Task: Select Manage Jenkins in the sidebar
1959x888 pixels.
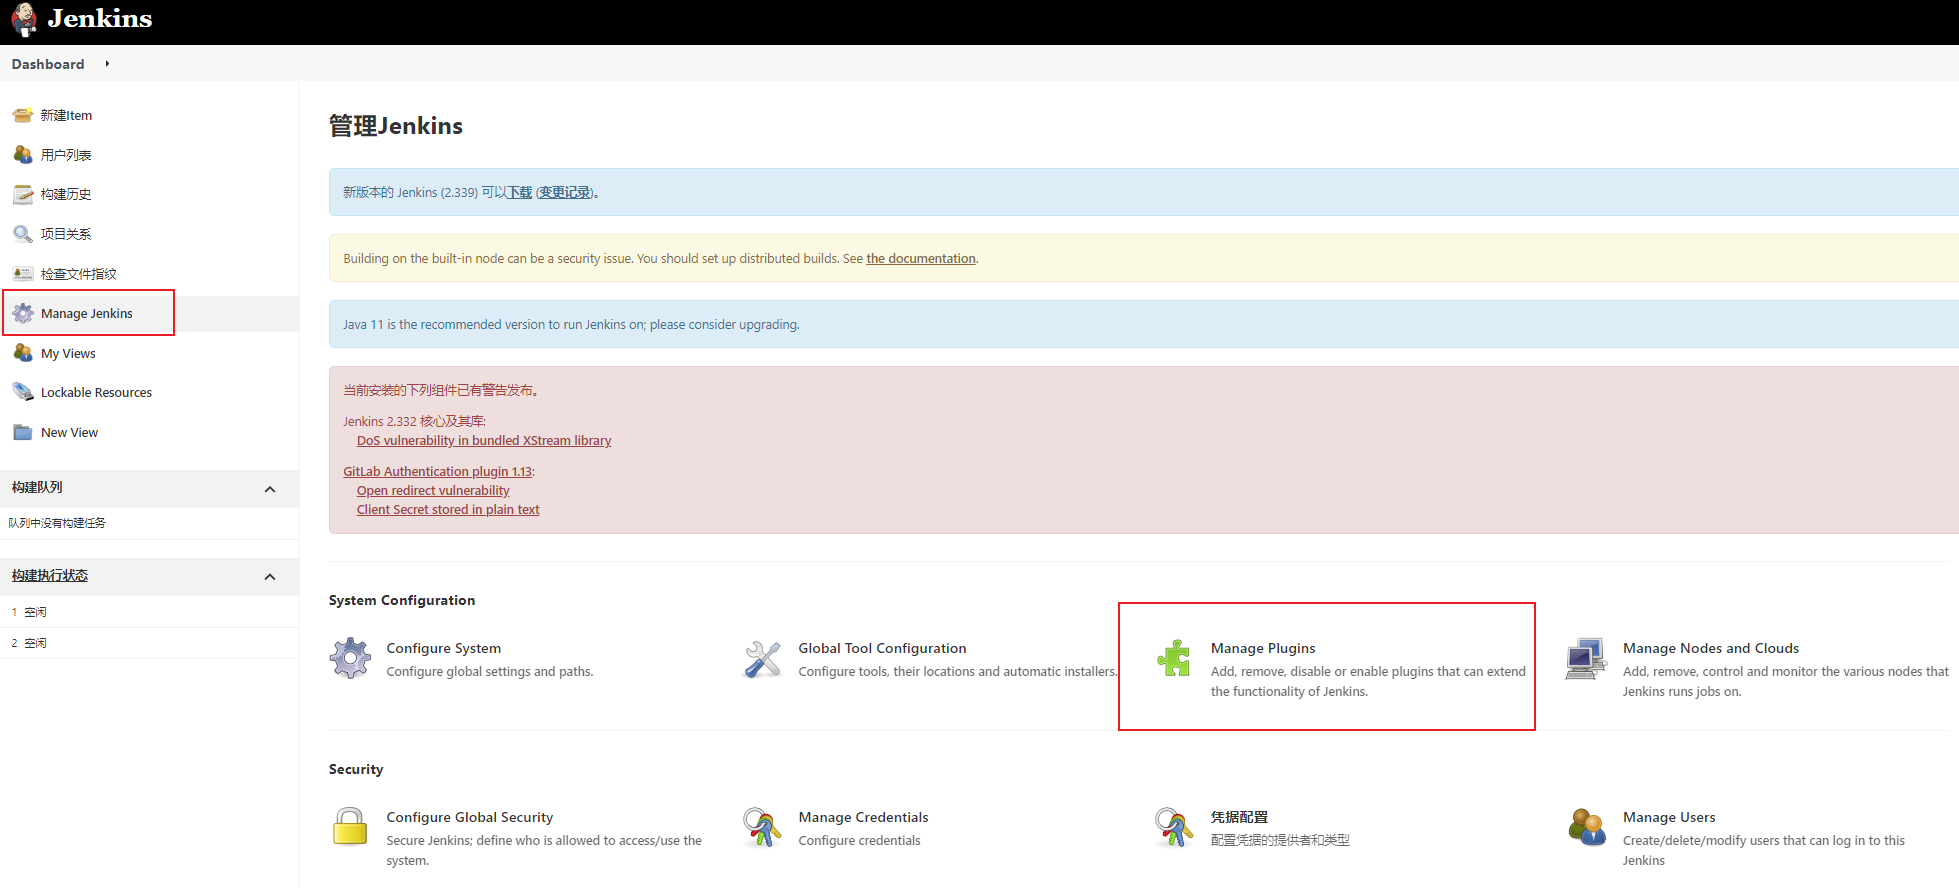Action: [87, 313]
